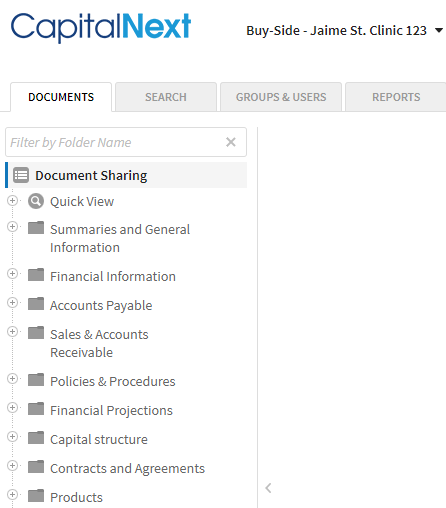Expand the Summaries and General Information node
The width and height of the screenshot is (446, 508).
(x=12, y=227)
